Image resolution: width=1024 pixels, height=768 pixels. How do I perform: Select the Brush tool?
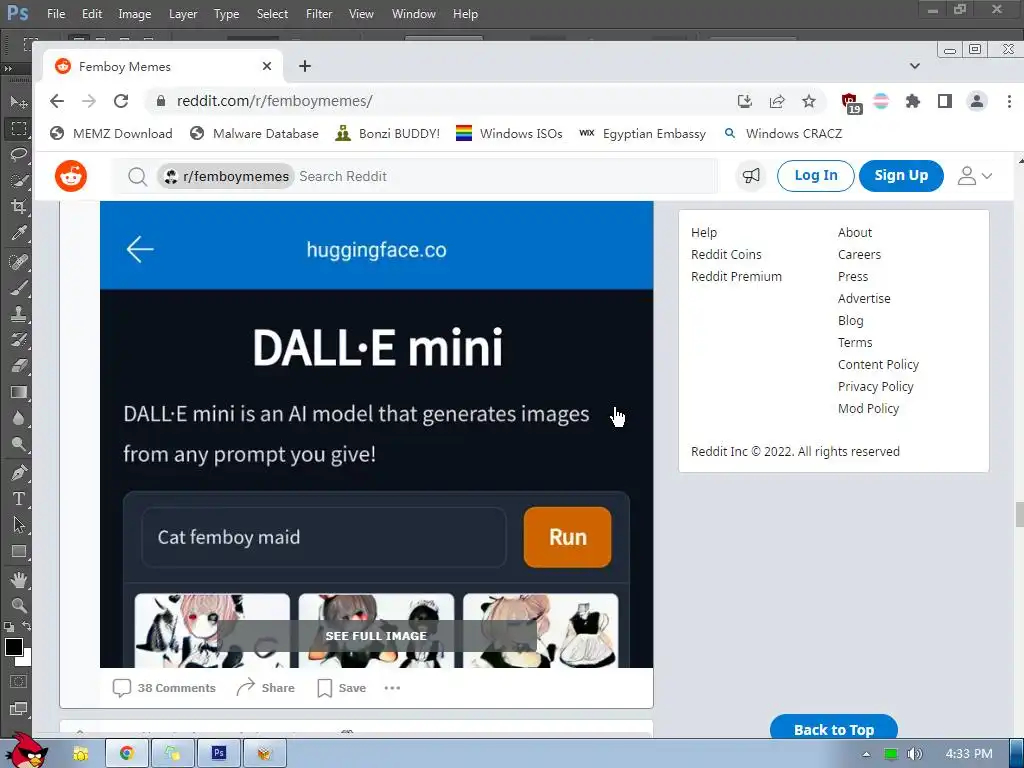coord(18,287)
